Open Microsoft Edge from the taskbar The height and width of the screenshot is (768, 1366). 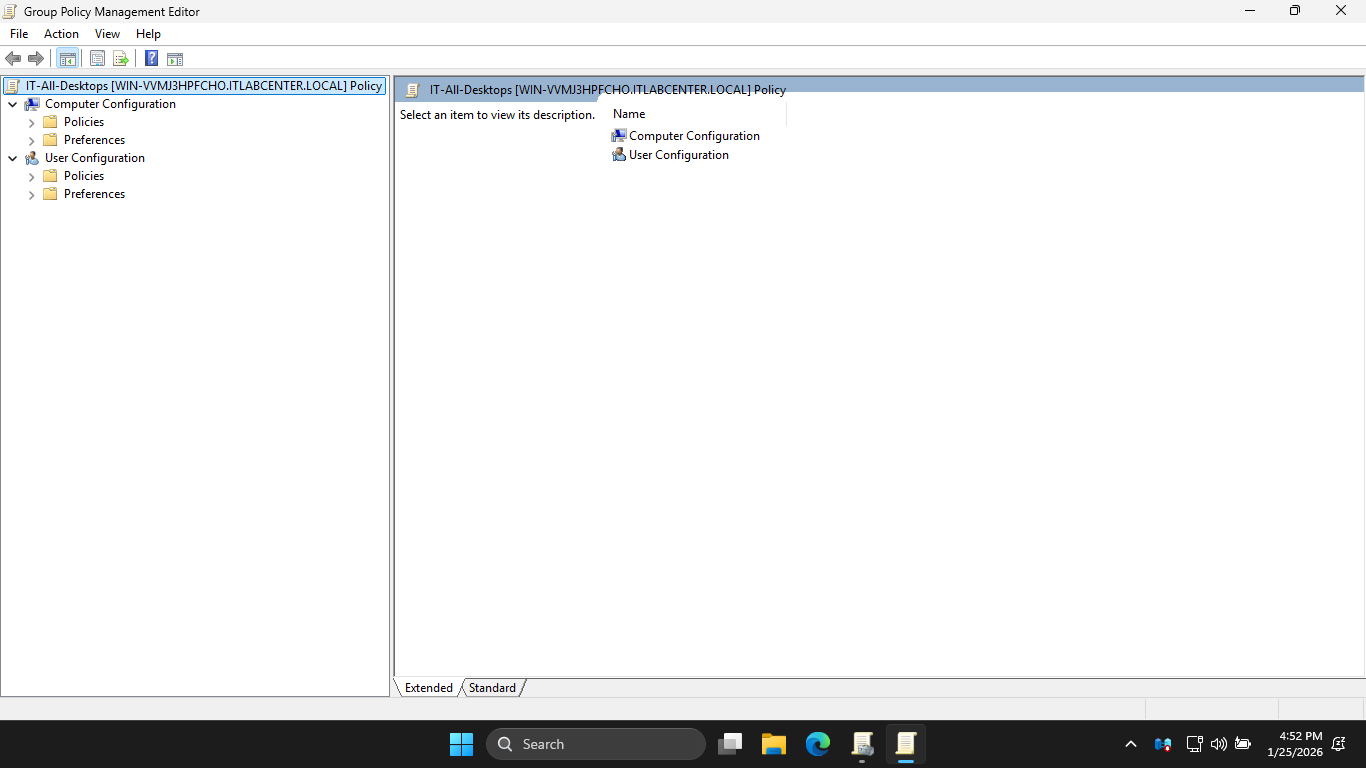point(818,744)
